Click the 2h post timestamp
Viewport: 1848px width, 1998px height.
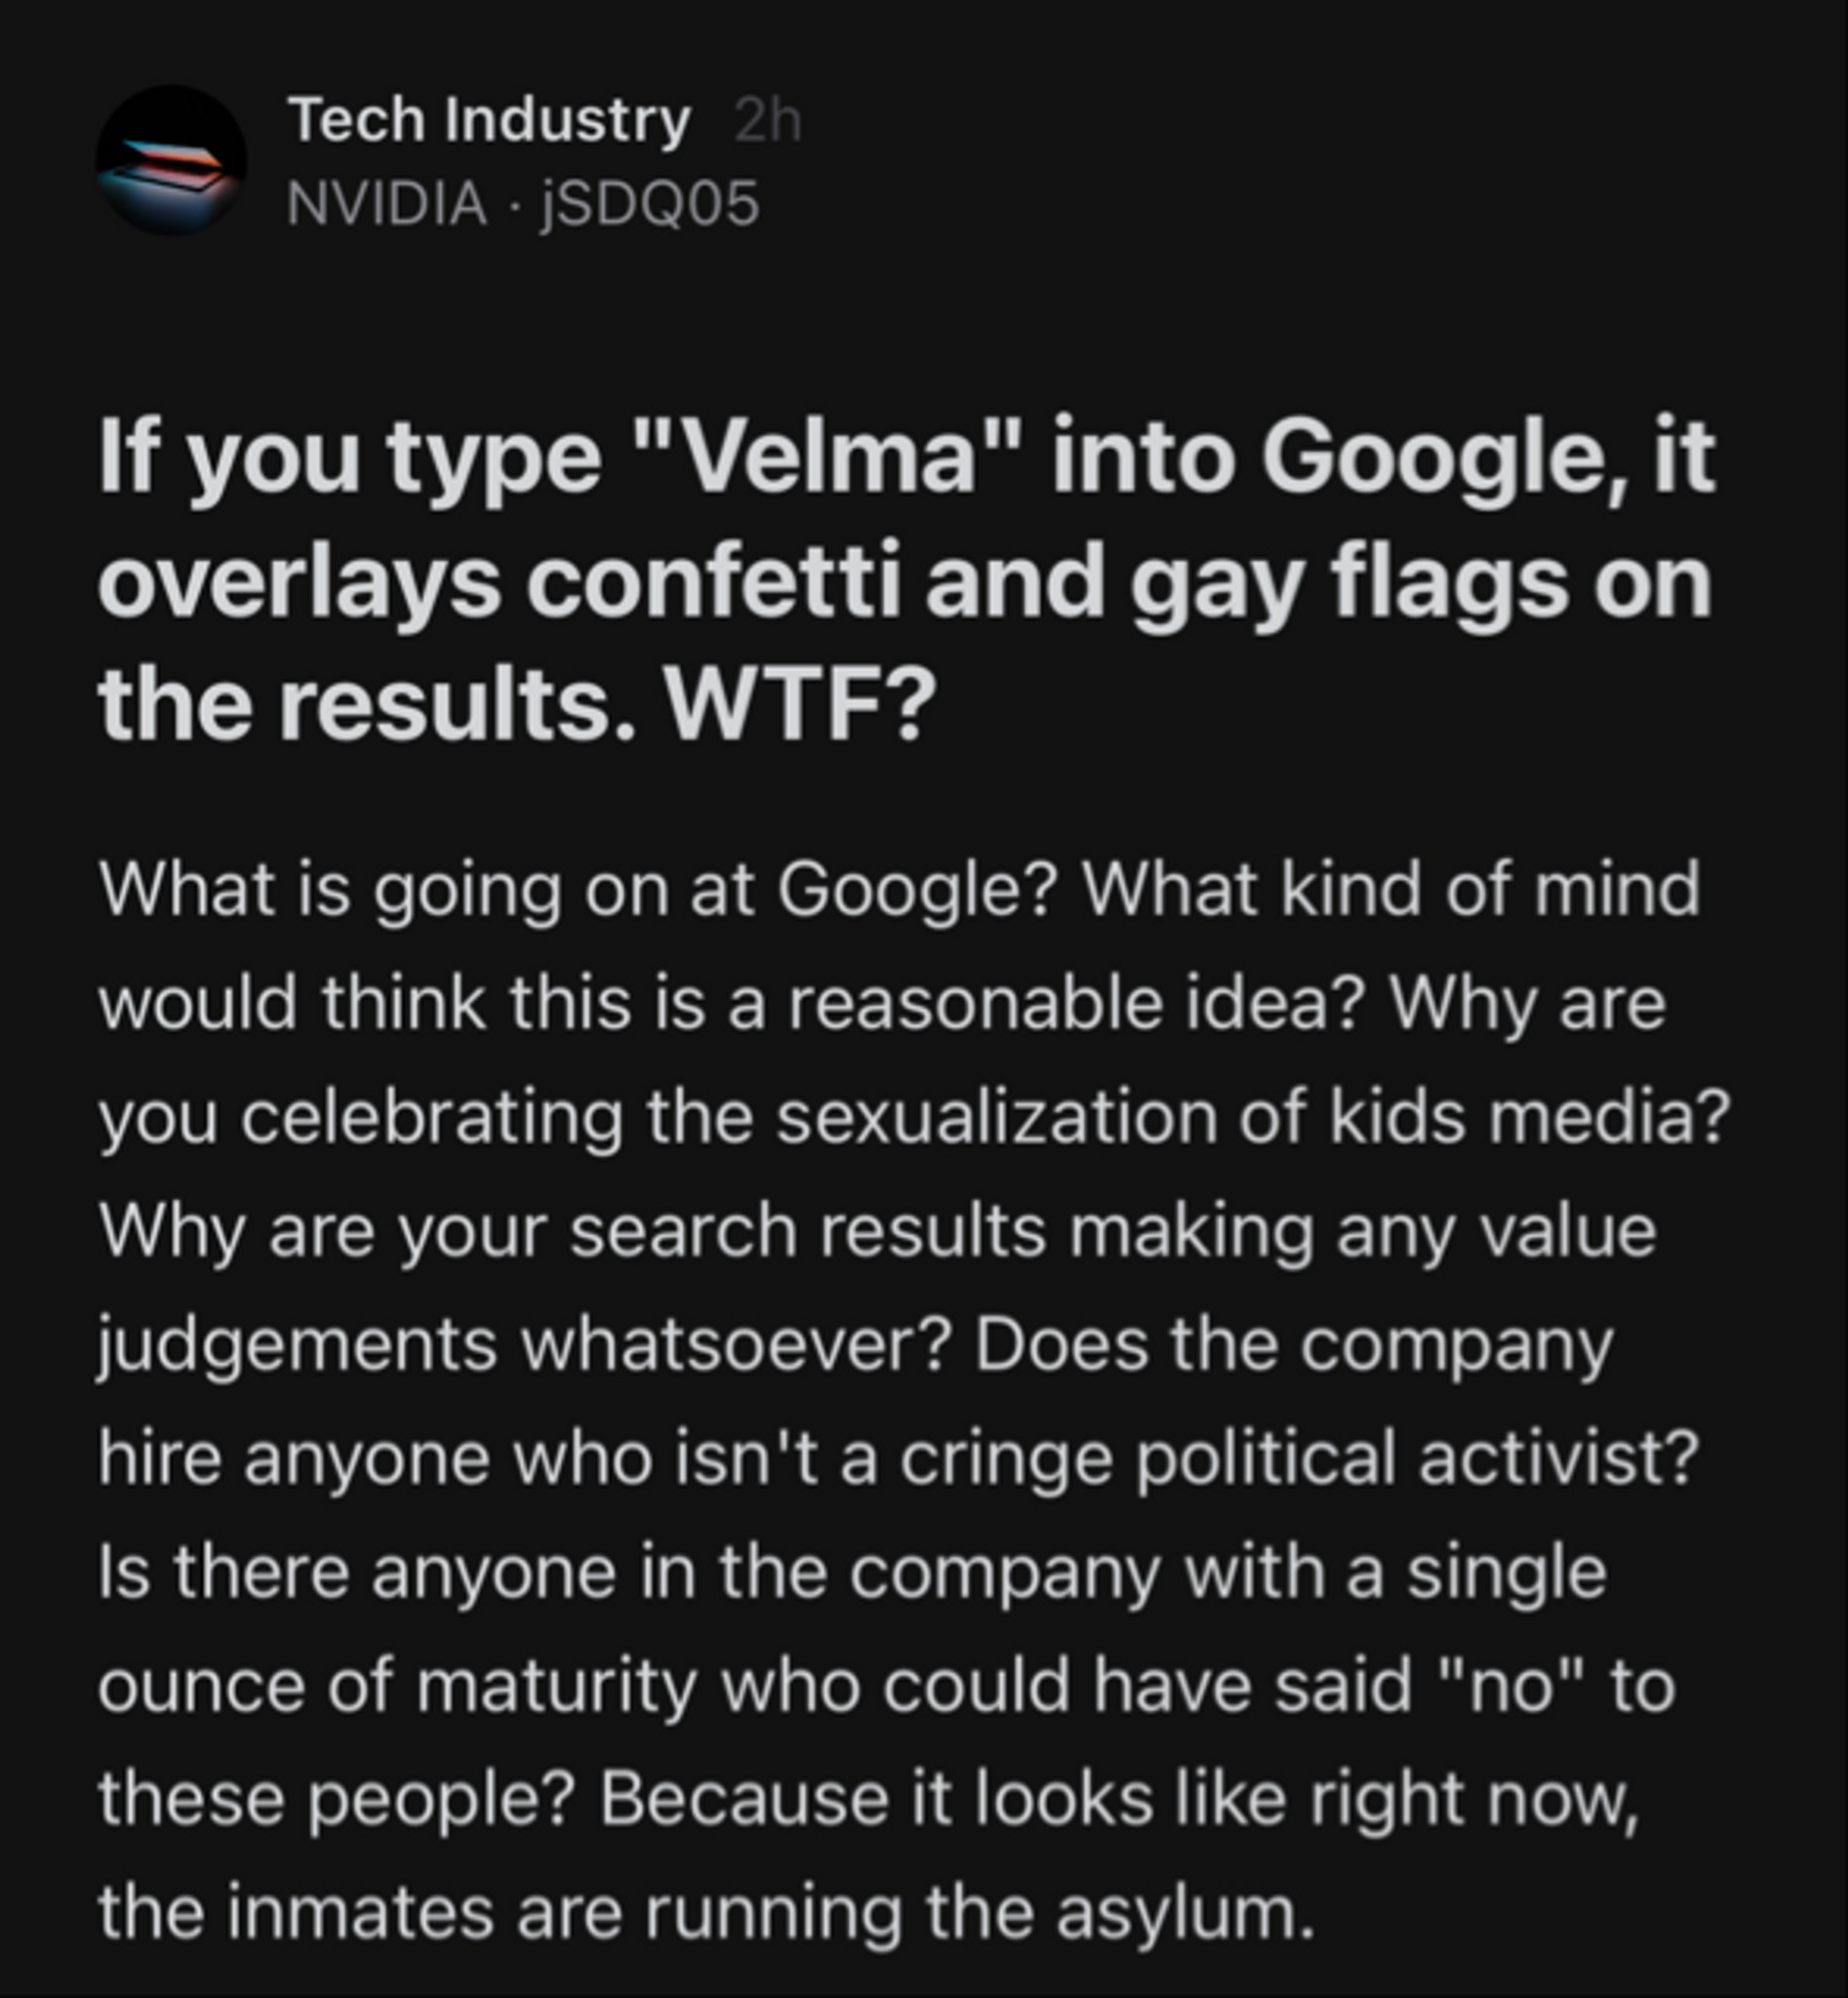768,122
